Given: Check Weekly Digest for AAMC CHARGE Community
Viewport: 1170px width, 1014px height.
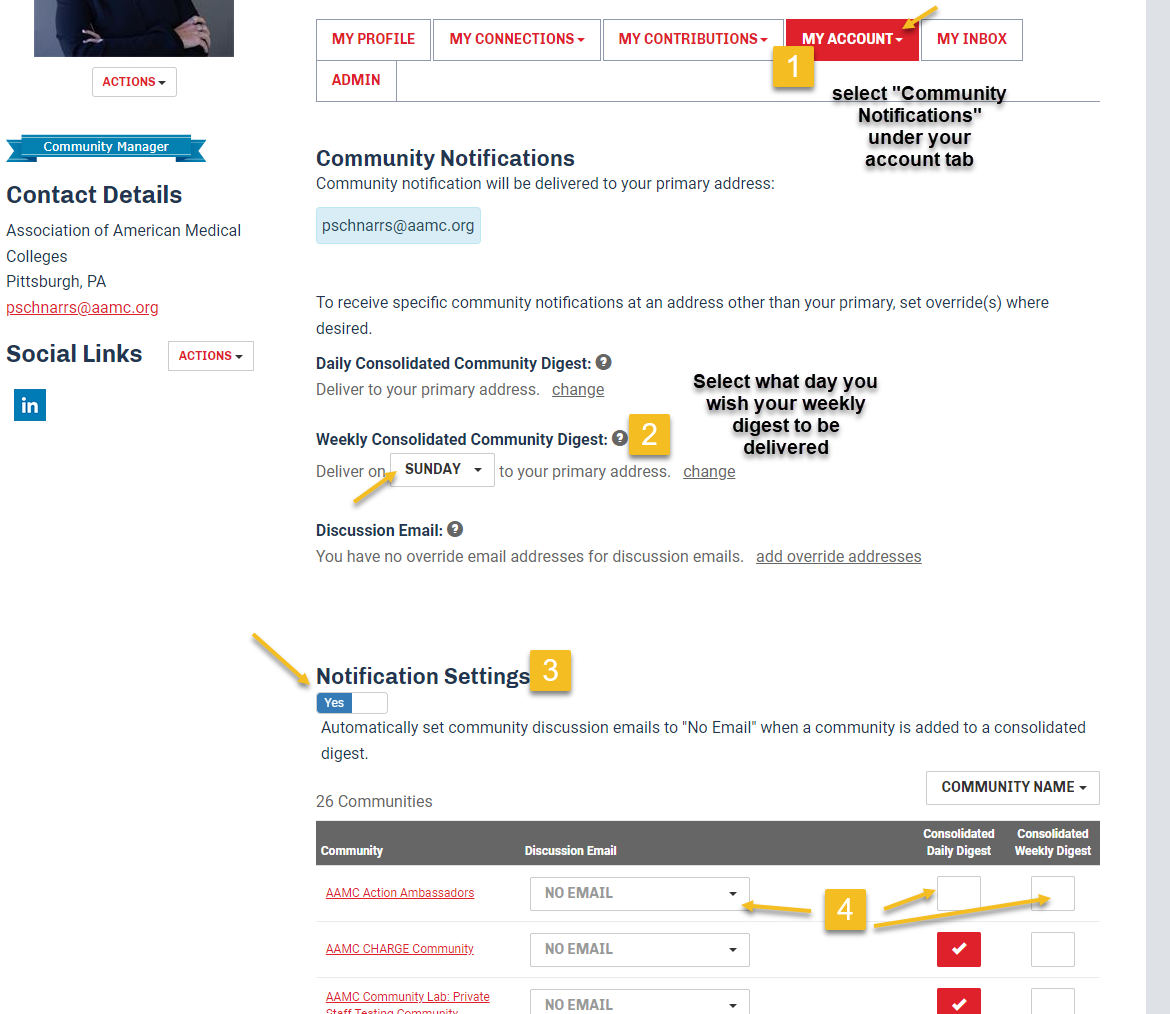Looking at the screenshot, I should click(1053, 949).
